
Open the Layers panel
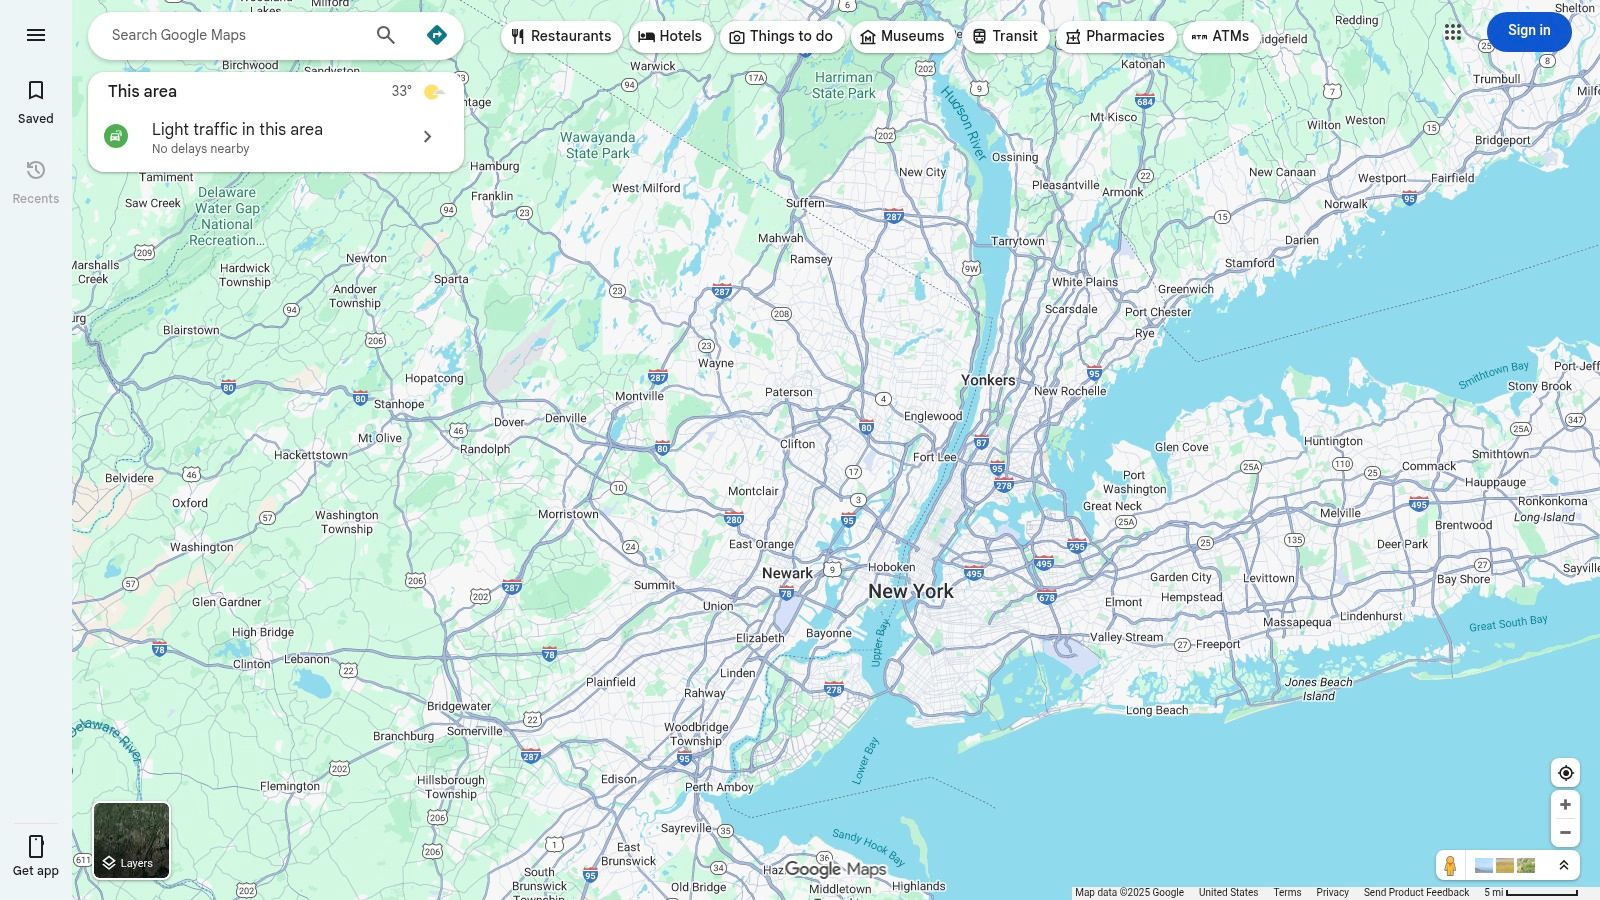coord(131,840)
